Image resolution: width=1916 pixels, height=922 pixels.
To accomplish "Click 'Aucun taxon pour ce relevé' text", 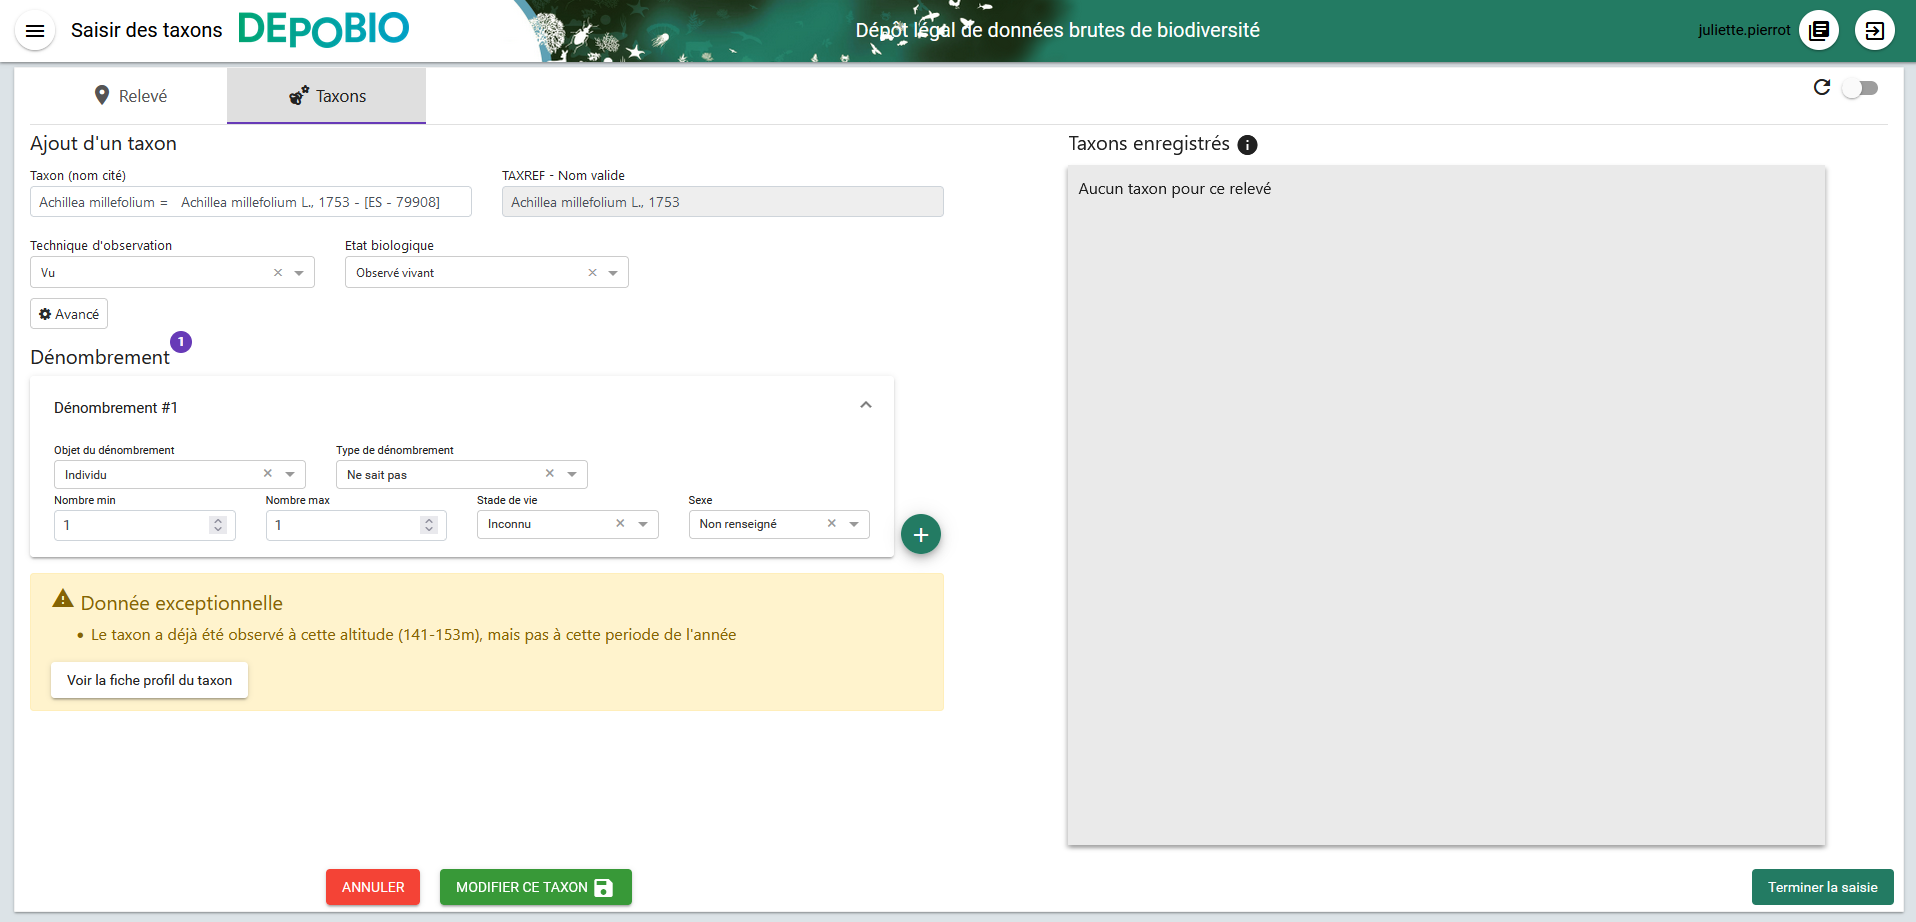I will (1175, 189).
